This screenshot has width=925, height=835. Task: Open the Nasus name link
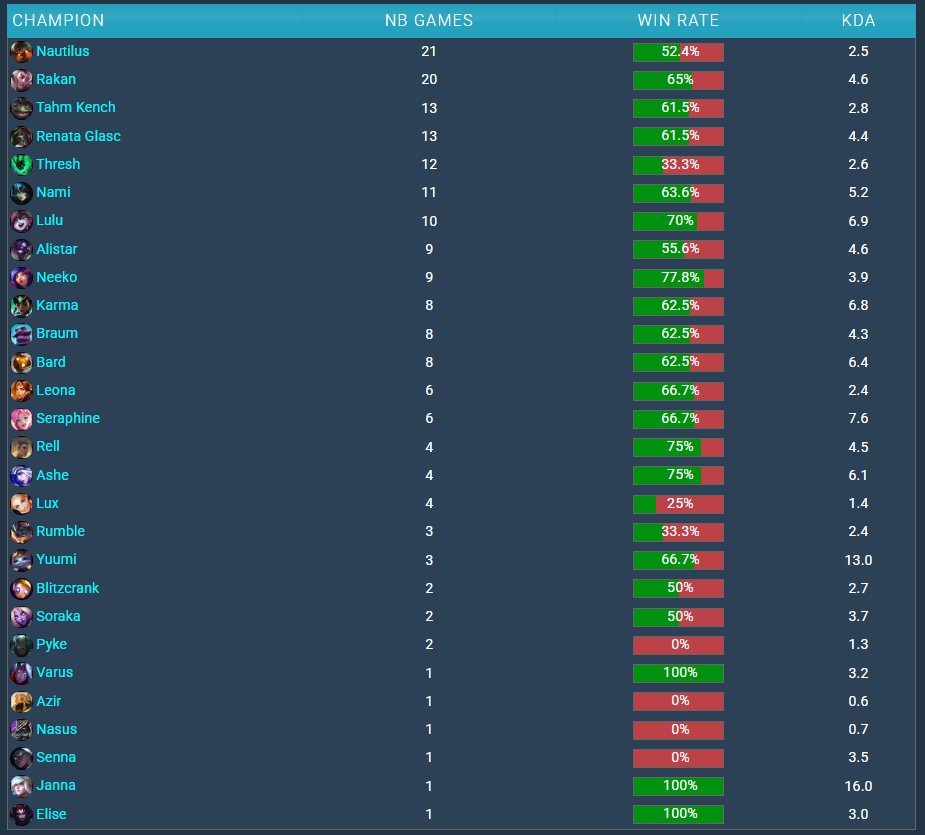[x=57, y=729]
